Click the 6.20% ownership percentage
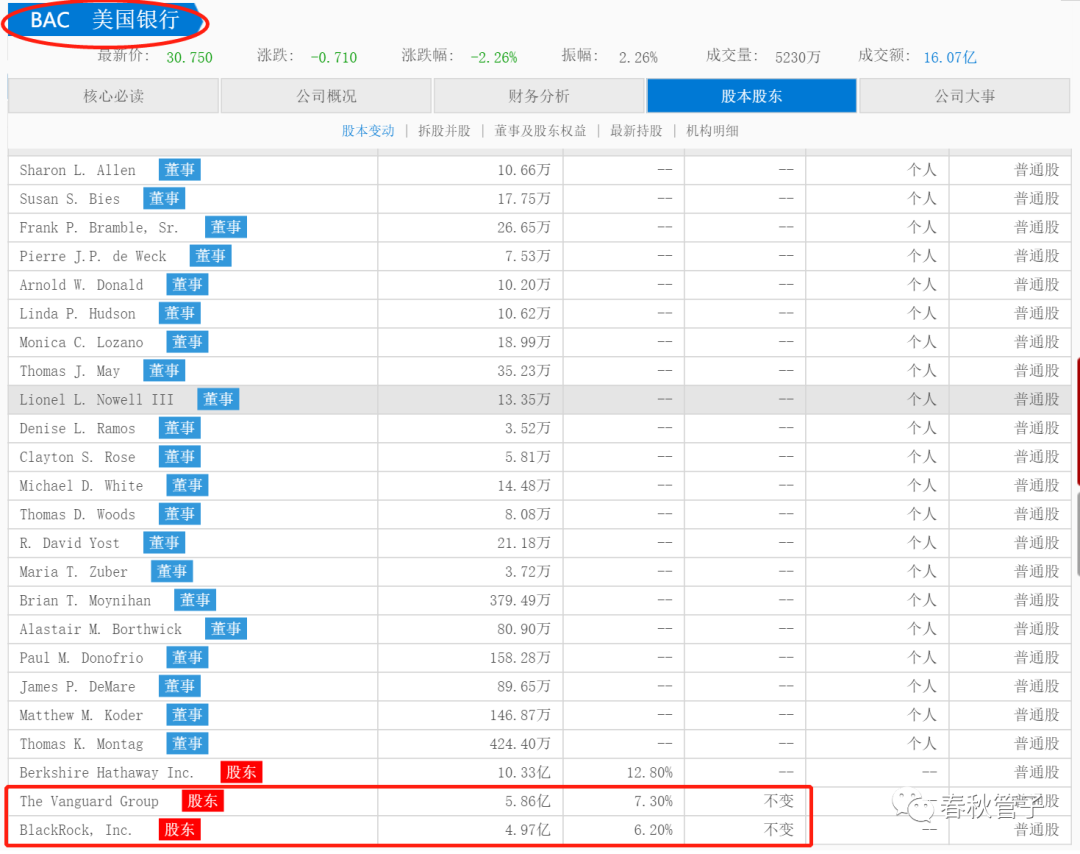The image size is (1080, 854). (653, 831)
